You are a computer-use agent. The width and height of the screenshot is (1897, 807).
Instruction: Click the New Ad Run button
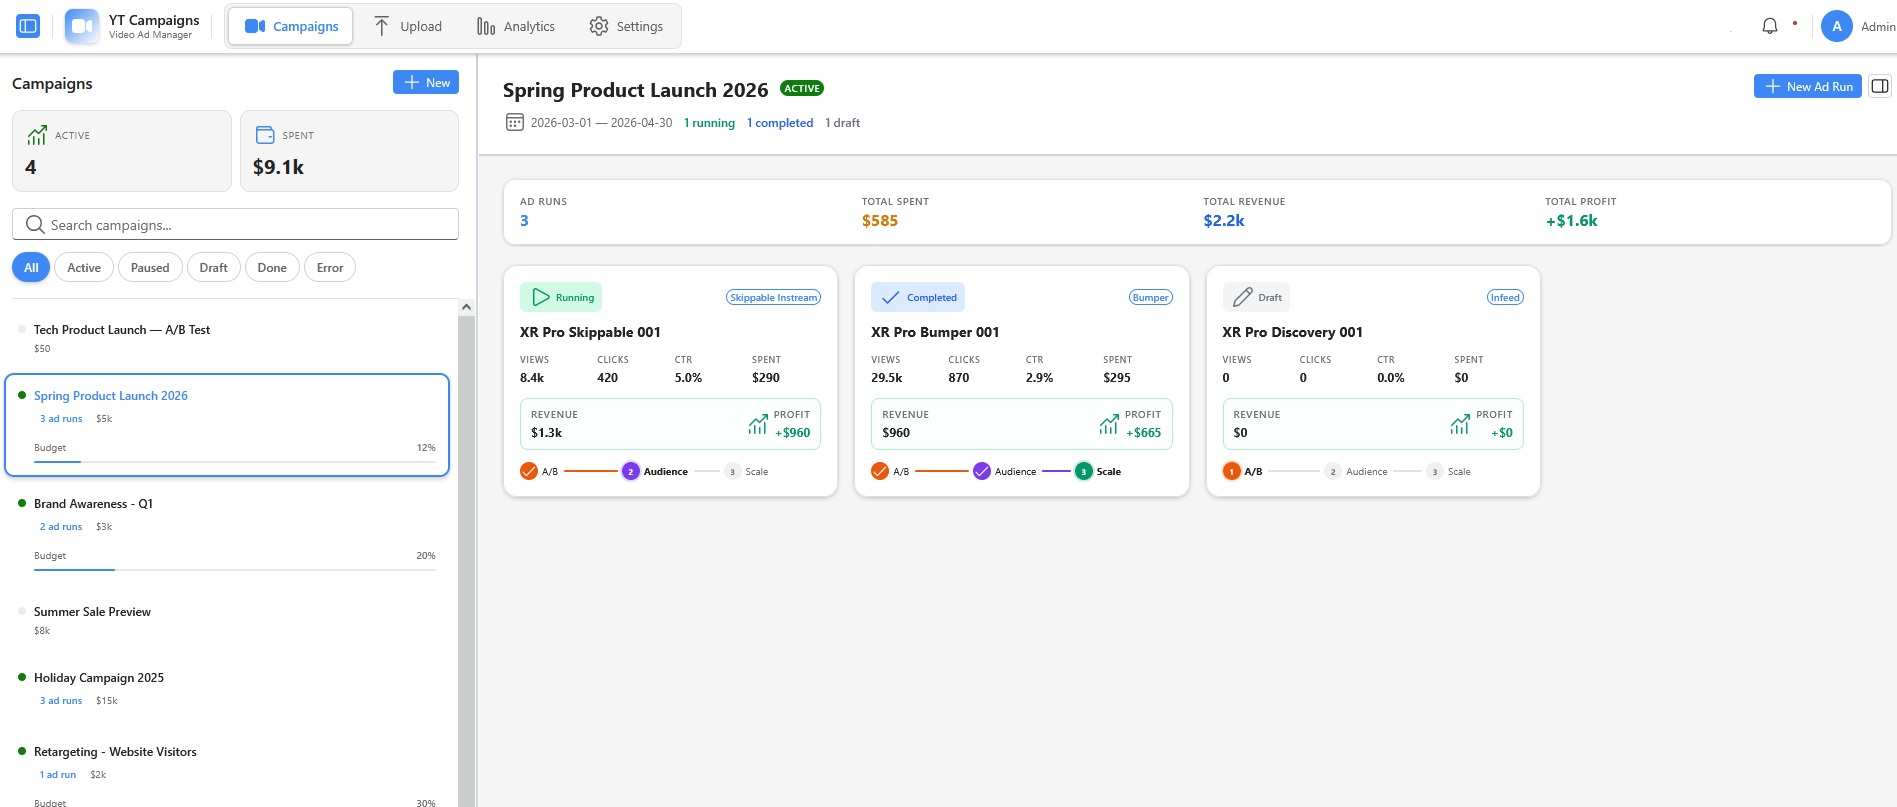pos(1807,86)
